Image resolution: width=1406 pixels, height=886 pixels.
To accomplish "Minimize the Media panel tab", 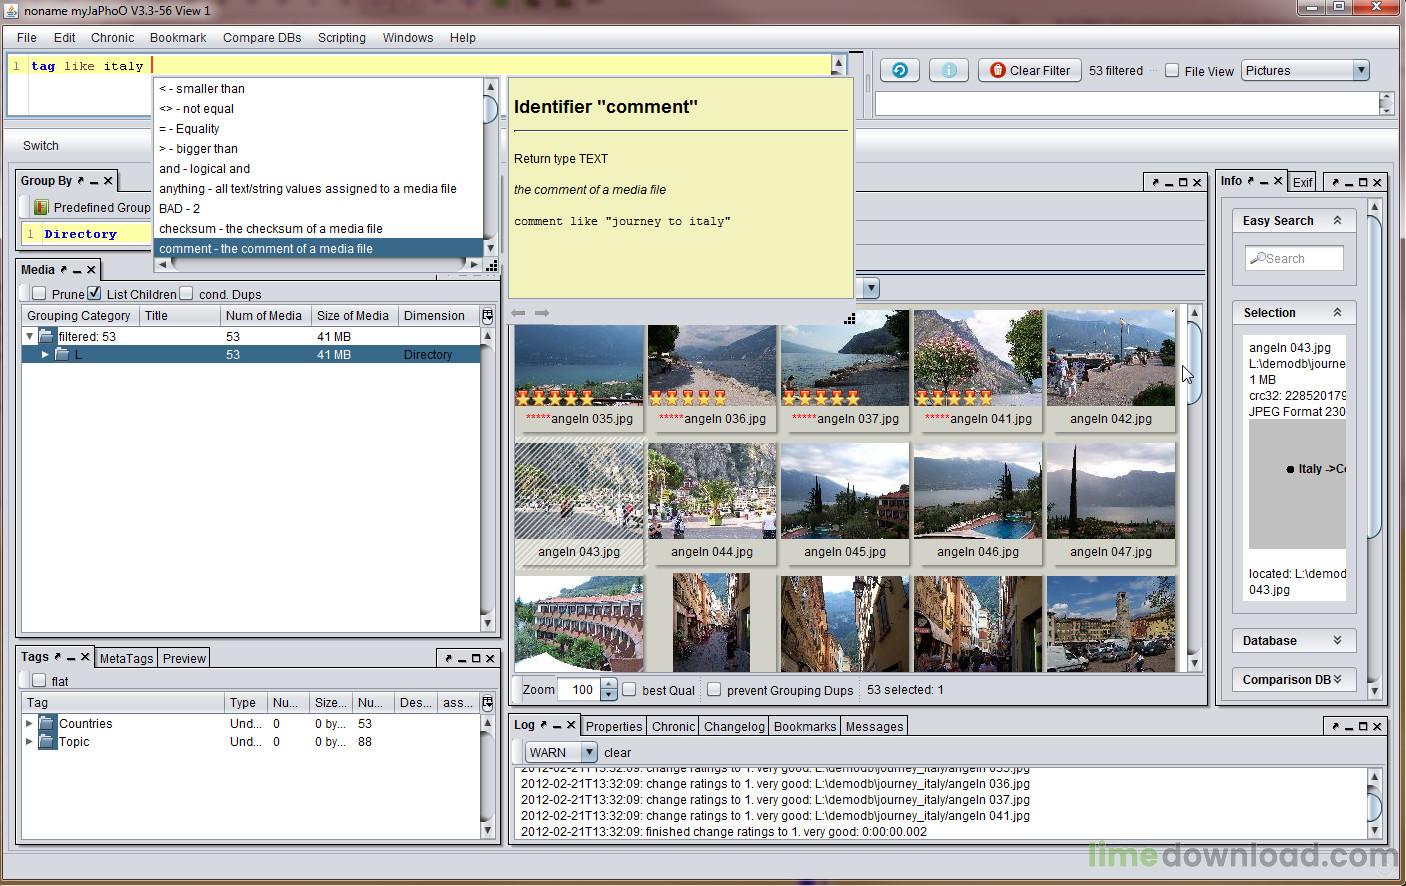I will (x=77, y=270).
